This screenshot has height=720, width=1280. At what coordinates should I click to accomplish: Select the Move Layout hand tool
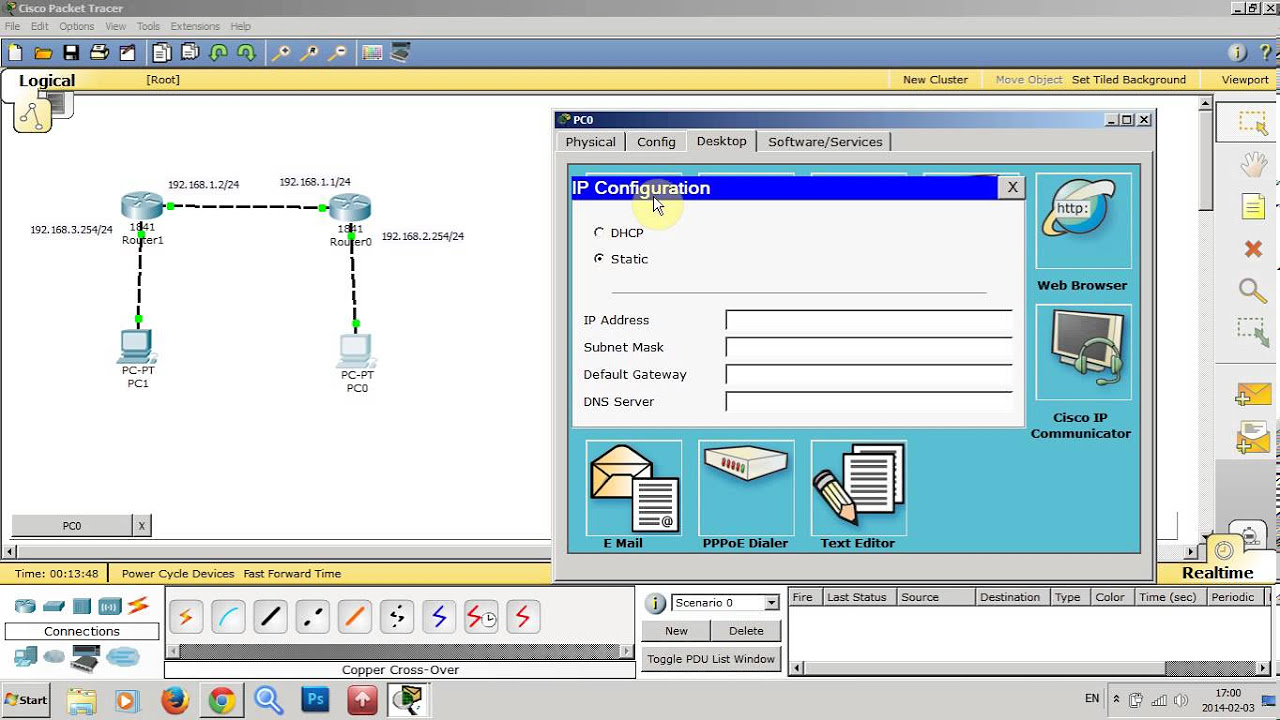[x=1253, y=165]
